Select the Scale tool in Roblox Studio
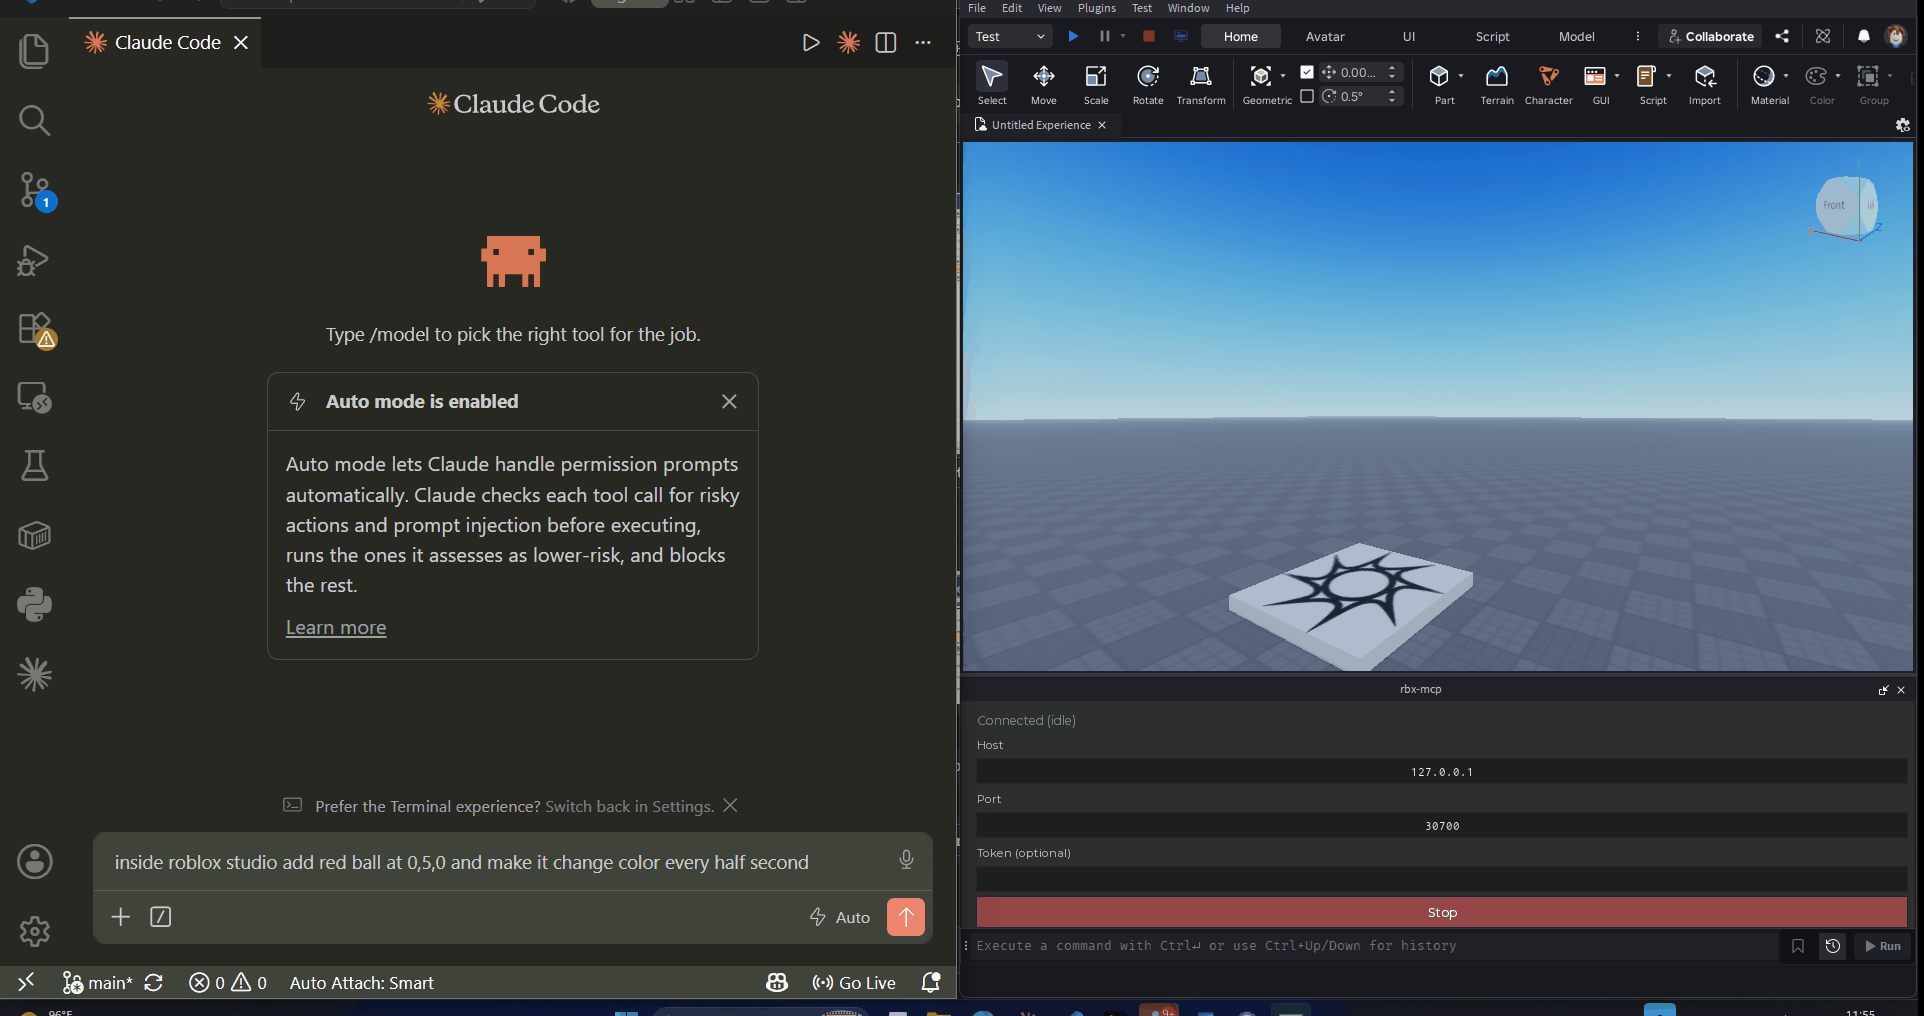Screen dimensions: 1924x1016 pyautogui.click(x=1096, y=83)
